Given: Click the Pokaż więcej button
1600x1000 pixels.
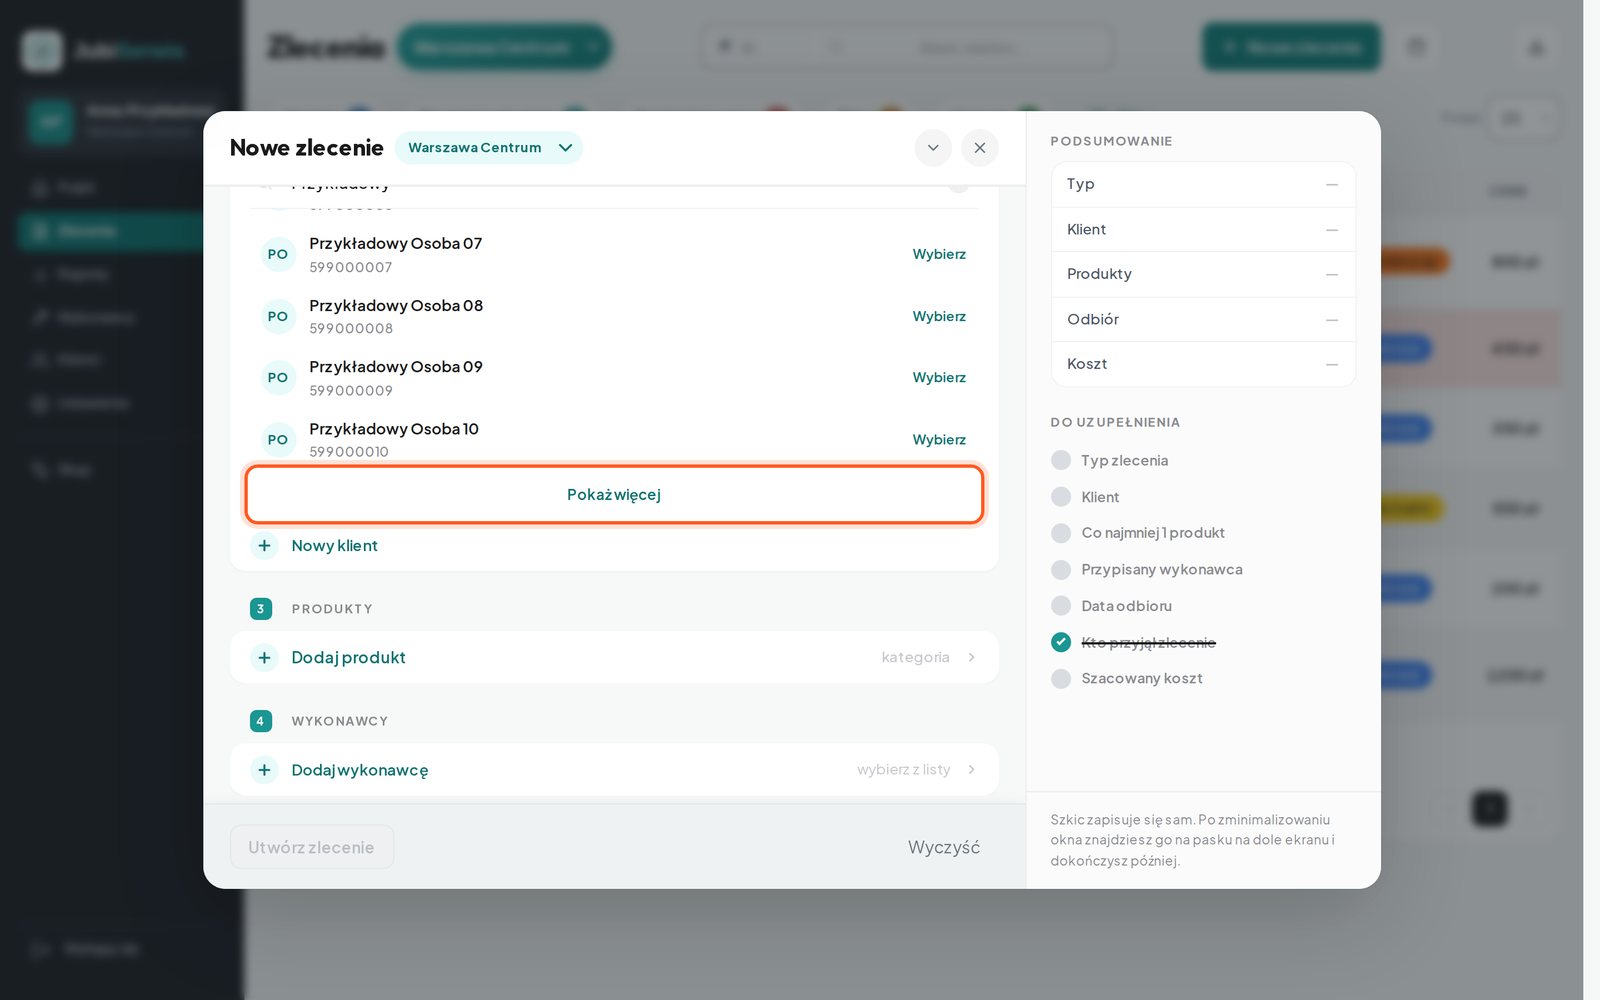Looking at the screenshot, I should coord(614,494).
